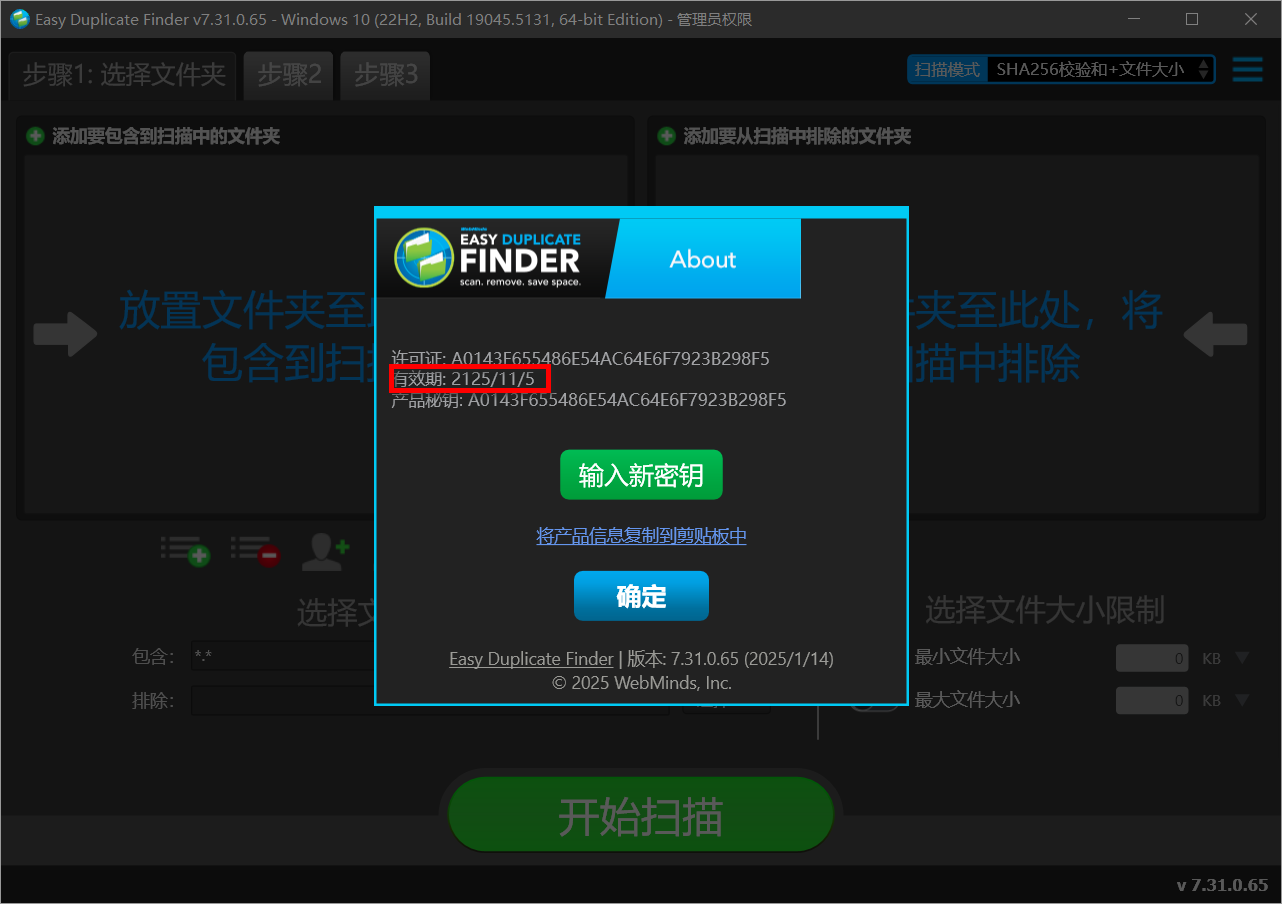This screenshot has height=904, width=1282.
Task: Click the Easy Duplicate Finder title bar icon
Action: [x=19, y=19]
